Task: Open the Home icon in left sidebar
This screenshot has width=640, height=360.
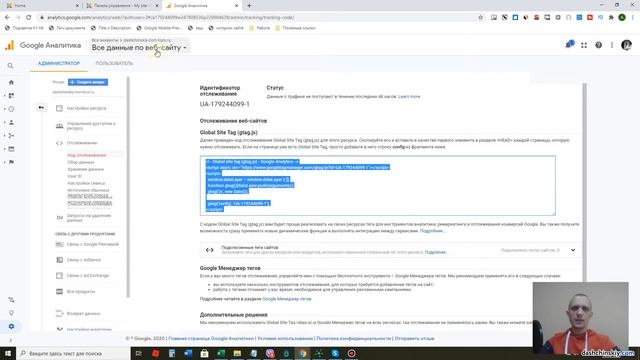Action: tap(11, 82)
